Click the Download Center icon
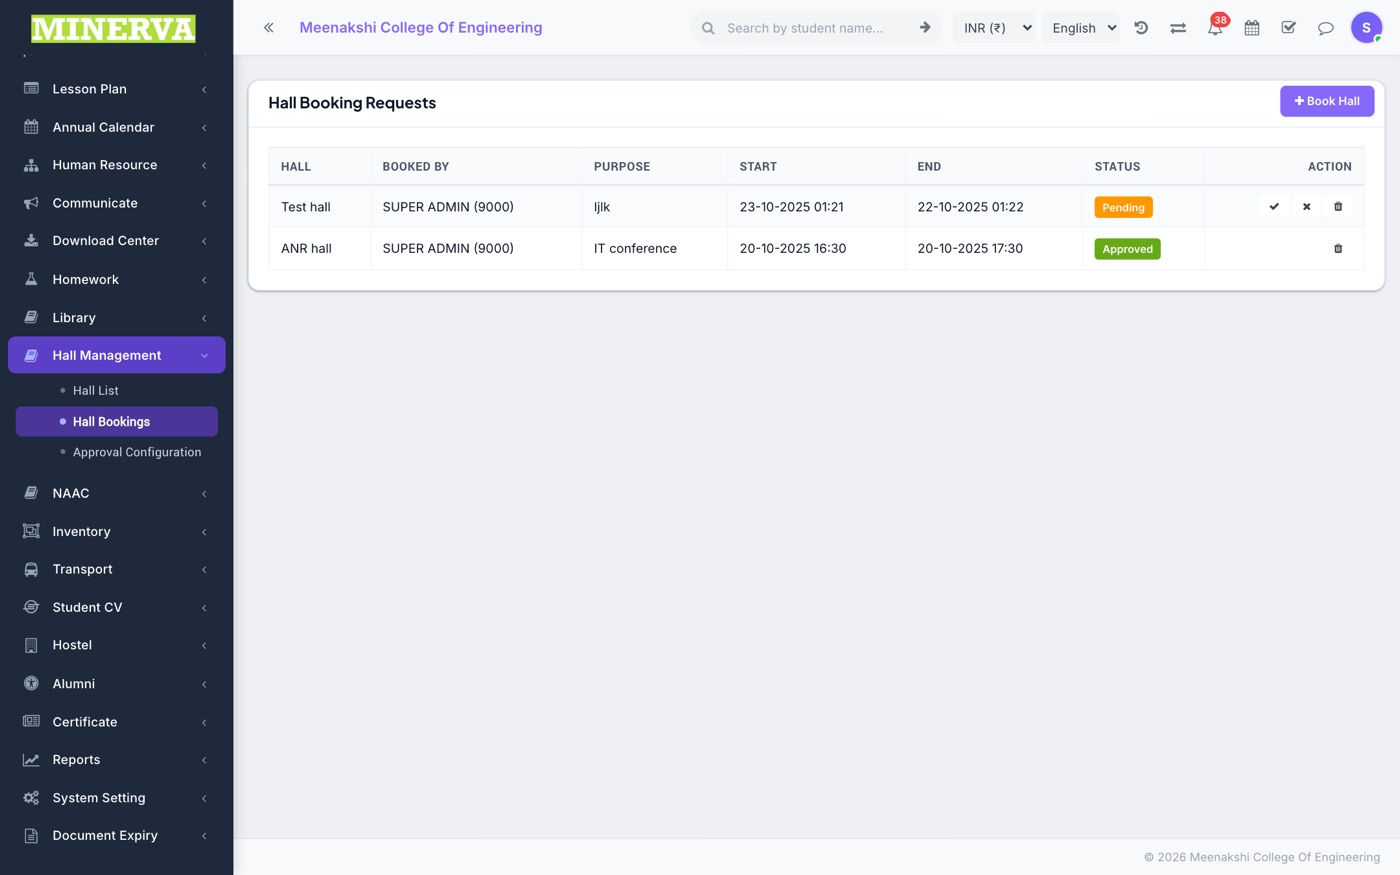 [31, 241]
